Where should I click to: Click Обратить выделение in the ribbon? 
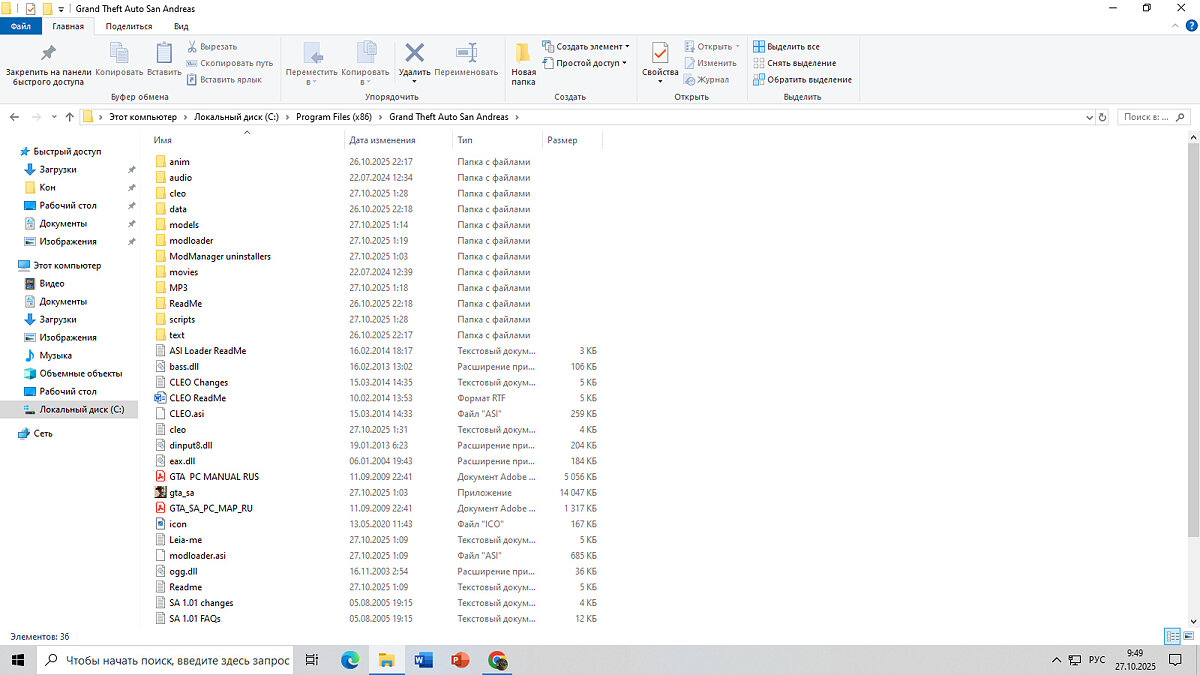point(808,80)
